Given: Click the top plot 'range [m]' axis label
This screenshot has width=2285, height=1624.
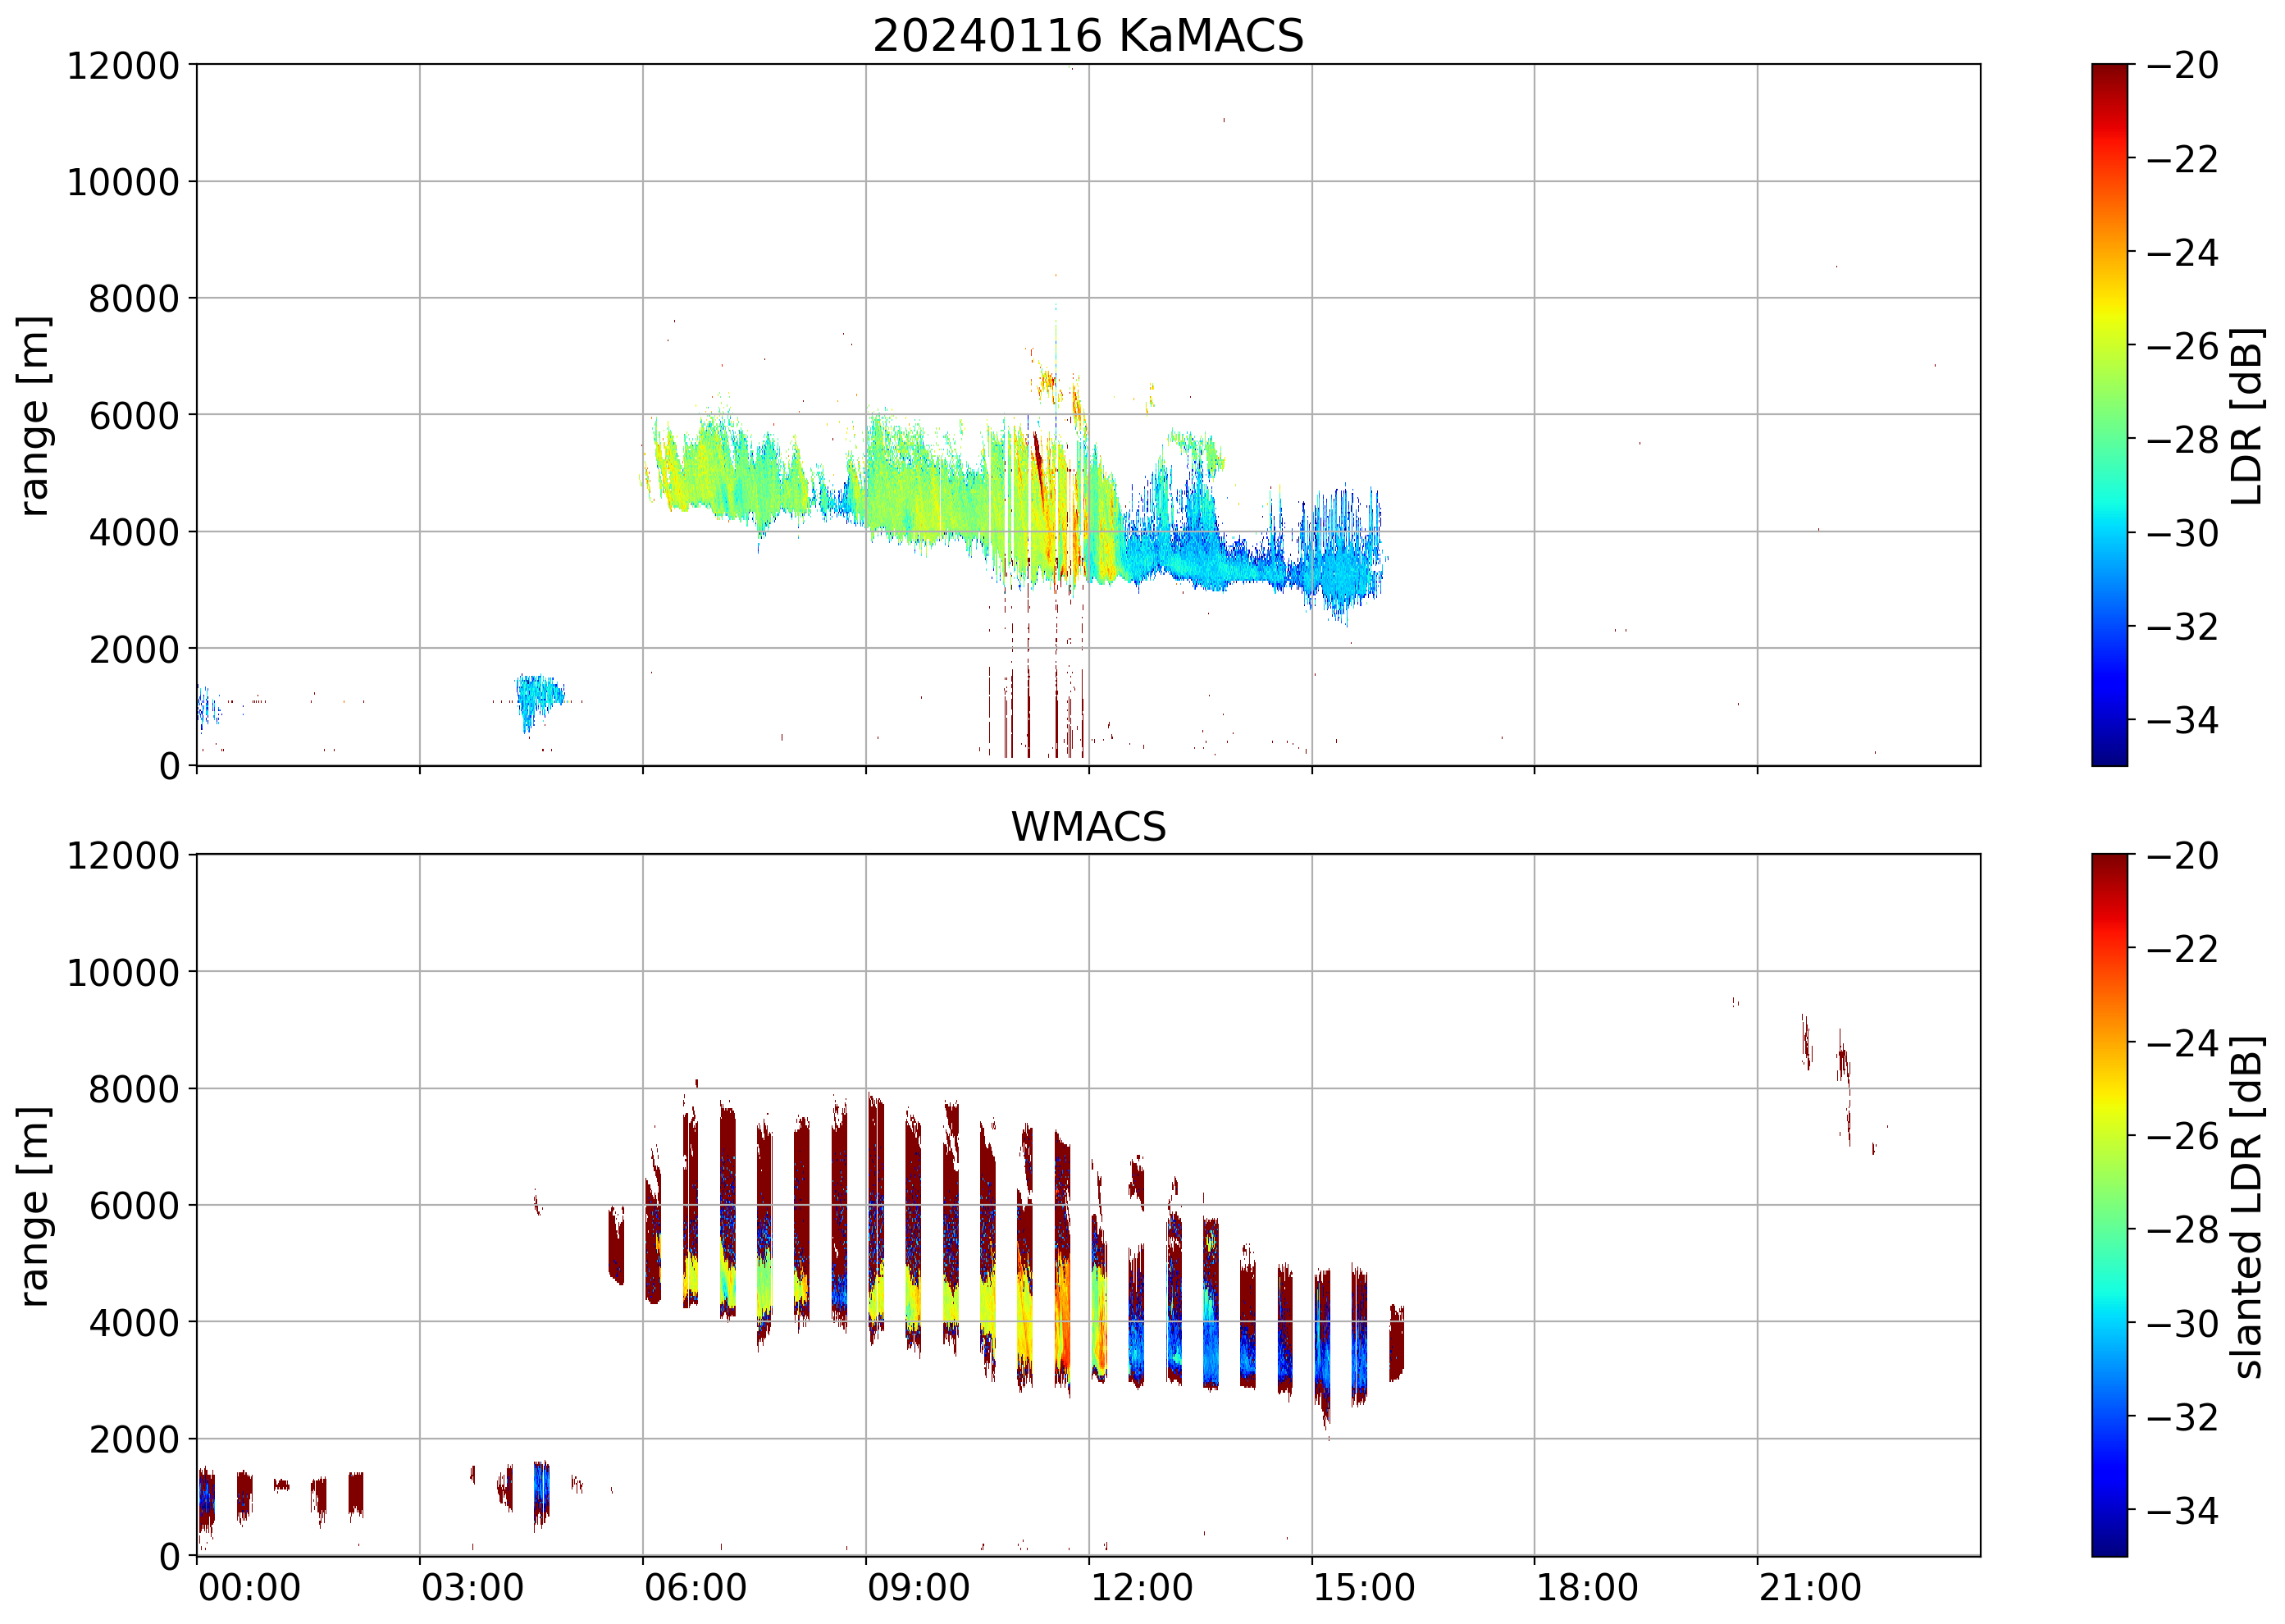Looking at the screenshot, I should tap(34, 415).
